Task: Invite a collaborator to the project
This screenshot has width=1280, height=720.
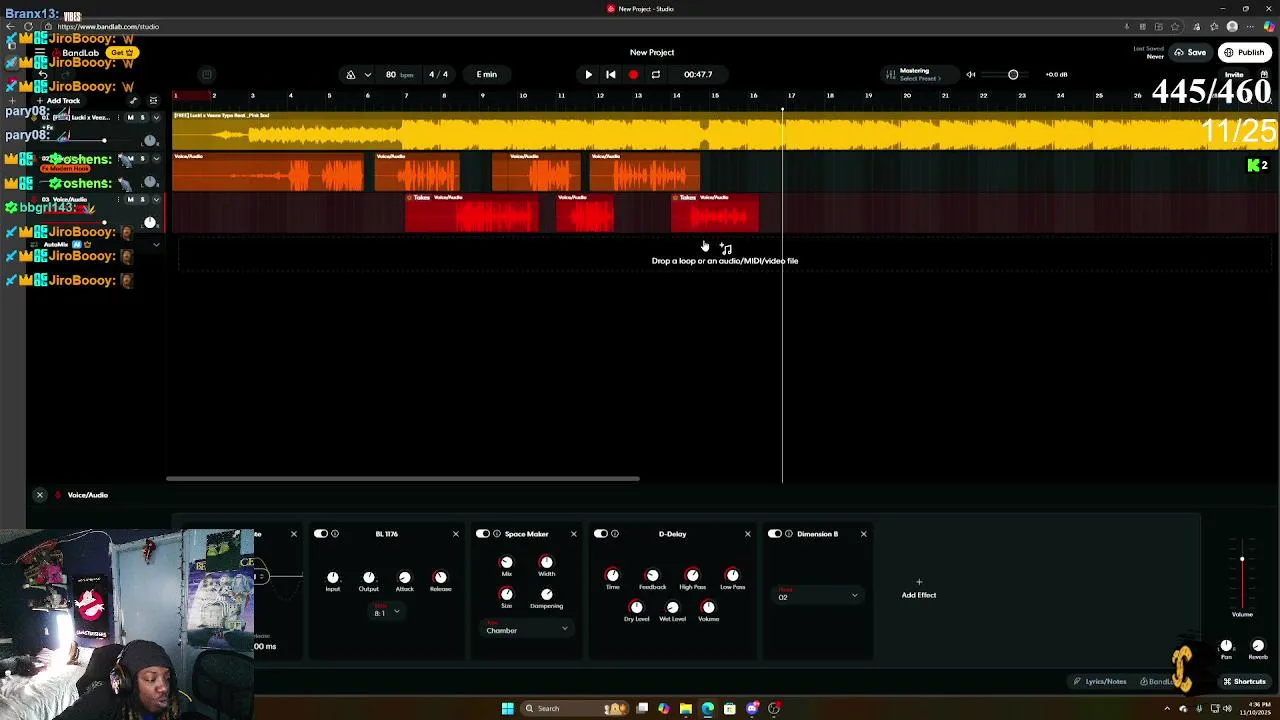Action: (1234, 74)
